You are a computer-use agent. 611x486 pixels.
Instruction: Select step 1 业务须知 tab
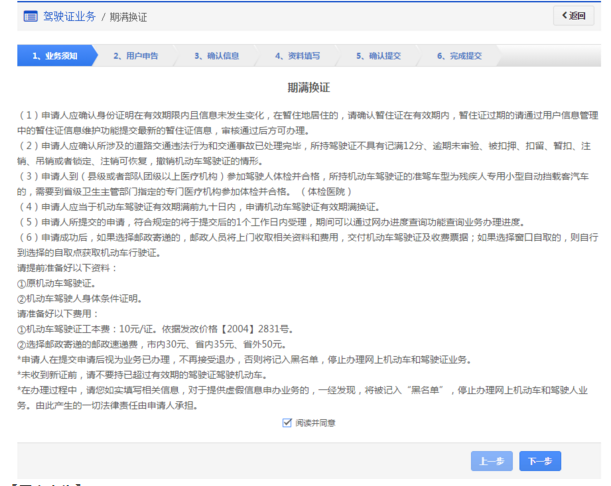tap(56, 56)
